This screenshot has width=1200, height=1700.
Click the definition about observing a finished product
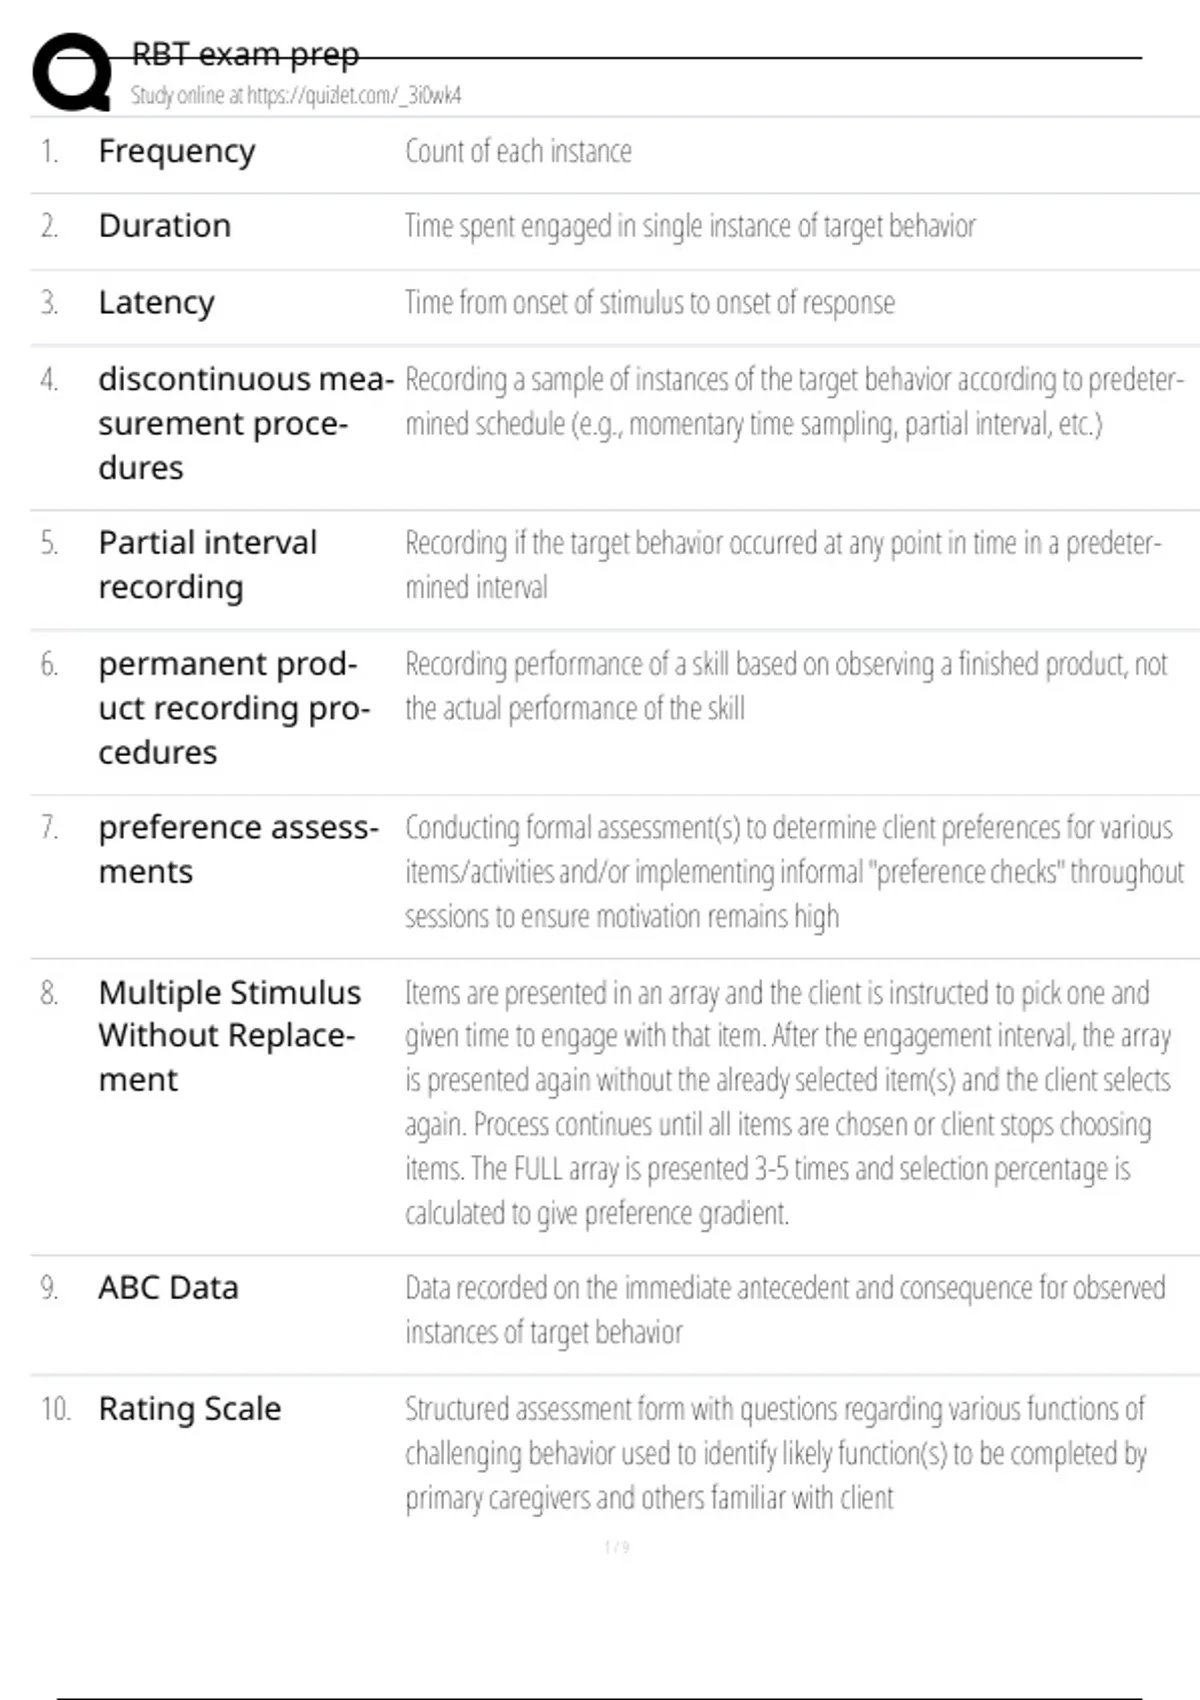[785, 686]
